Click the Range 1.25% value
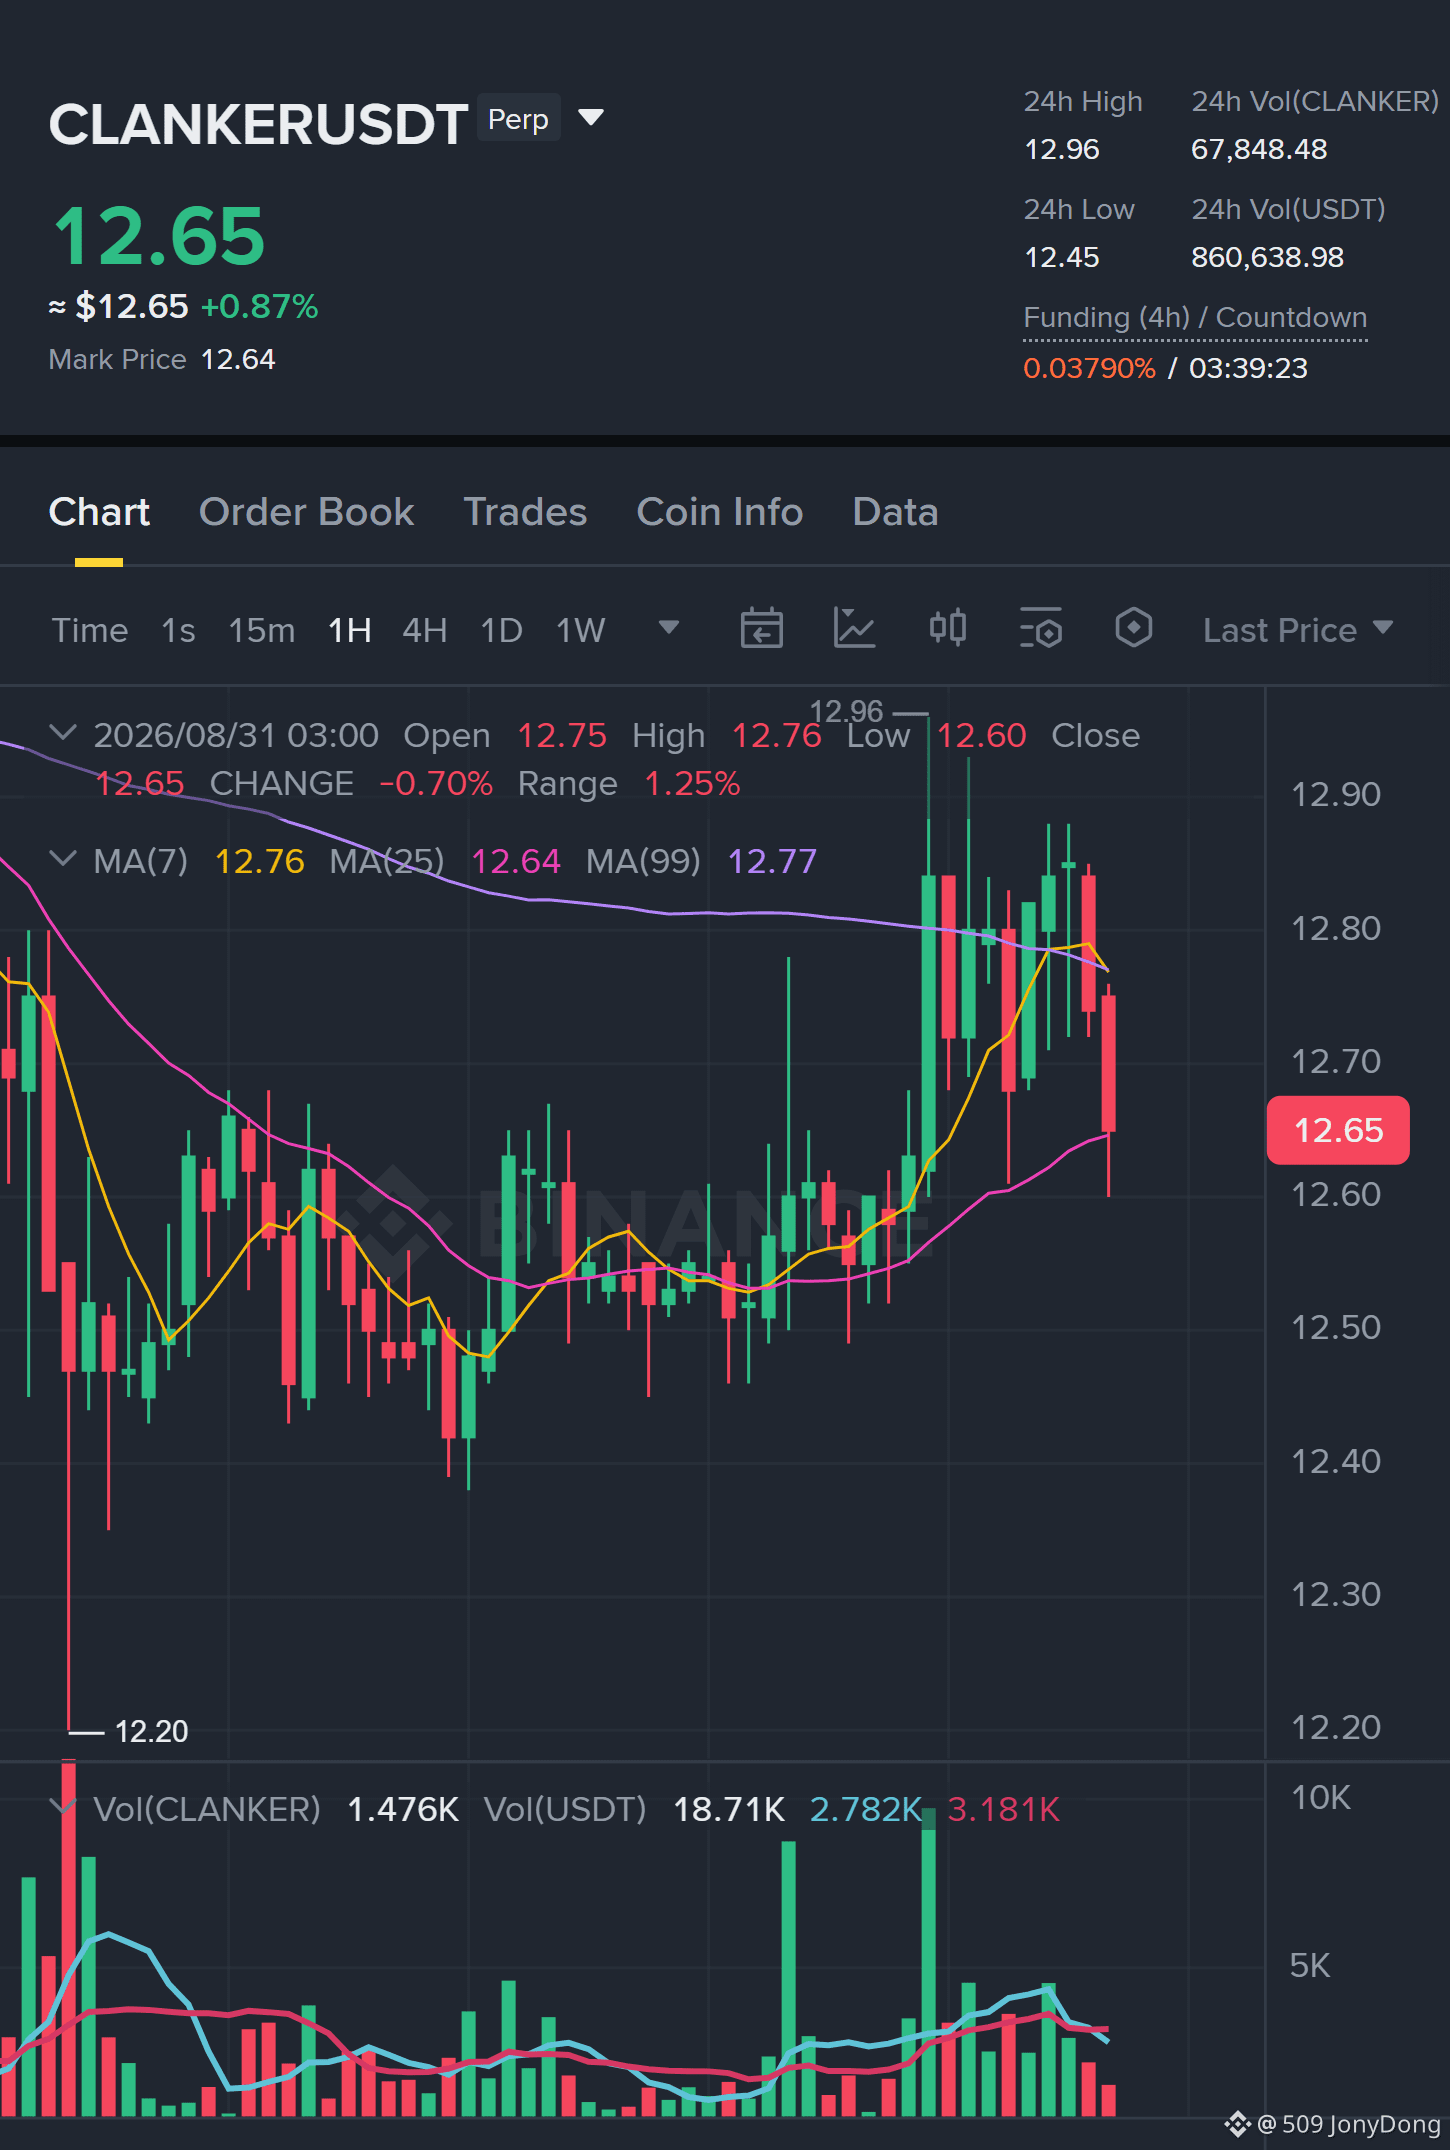The height and width of the screenshot is (2150, 1450). (692, 784)
